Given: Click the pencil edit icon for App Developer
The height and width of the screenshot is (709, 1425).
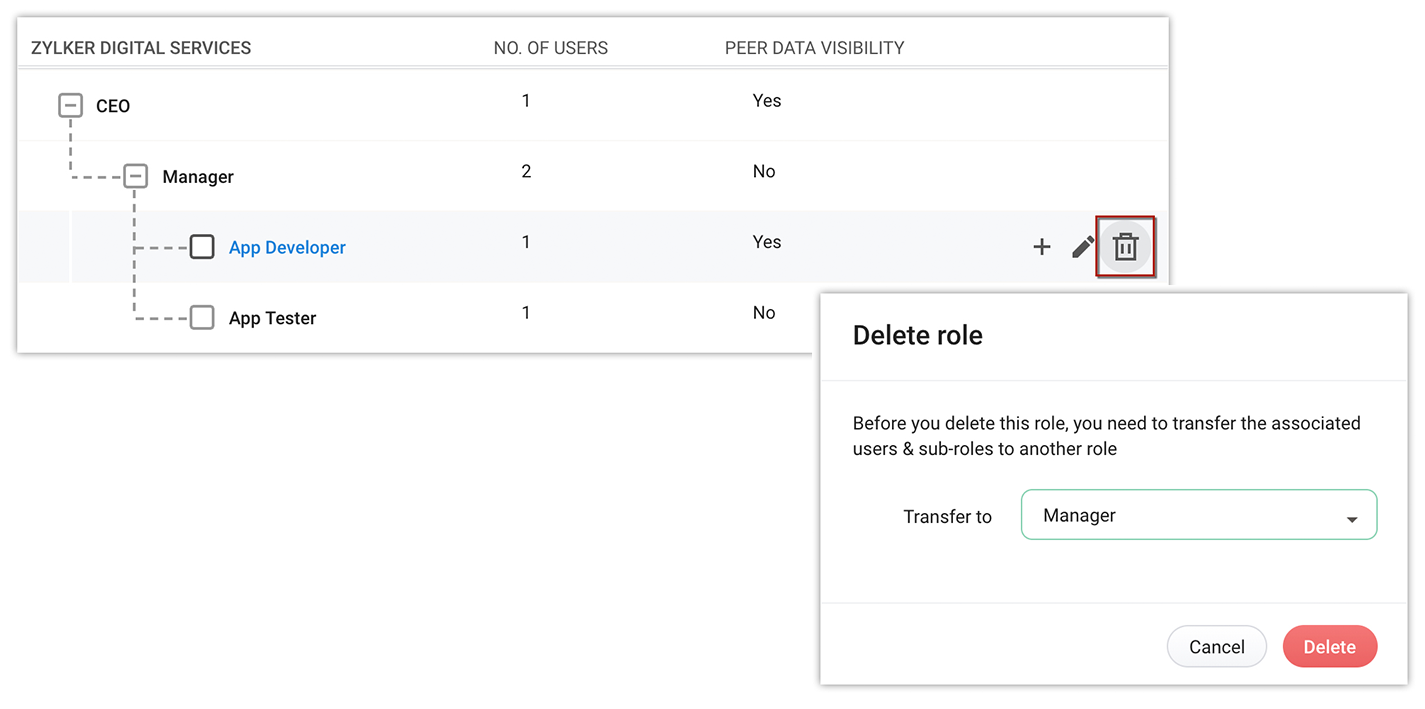Looking at the screenshot, I should [1083, 247].
